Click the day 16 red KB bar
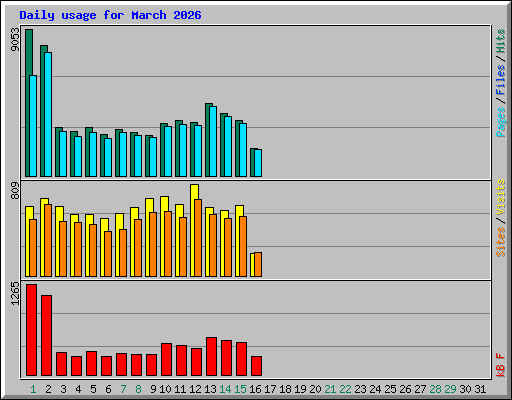This screenshot has height=400, width=512. point(256,366)
